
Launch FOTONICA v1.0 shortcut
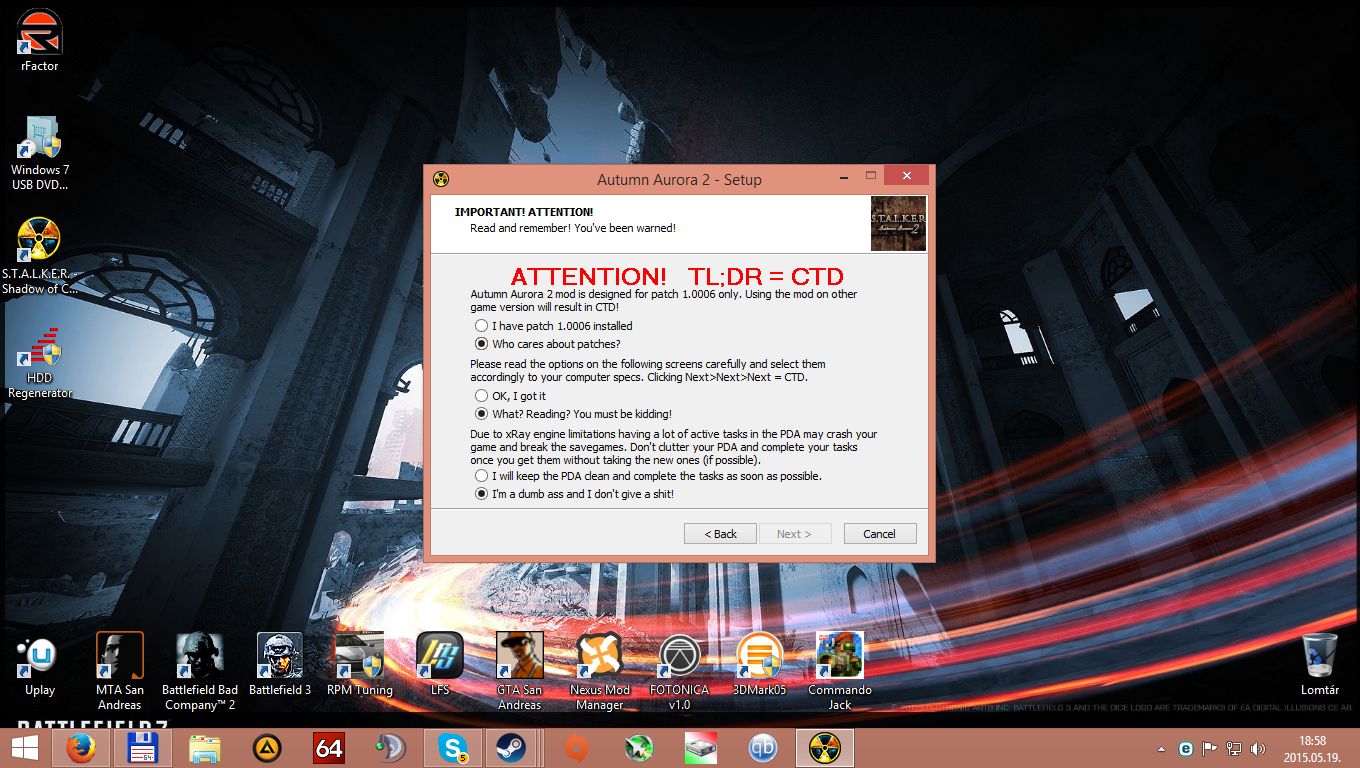pyautogui.click(x=680, y=671)
